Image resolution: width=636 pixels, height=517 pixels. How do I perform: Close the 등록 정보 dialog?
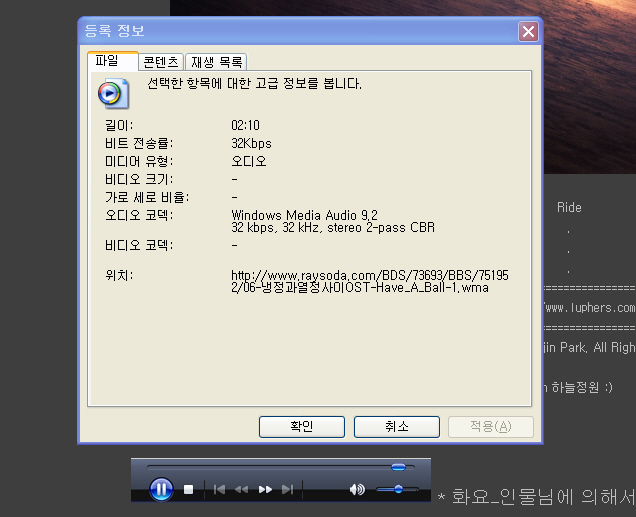point(528,31)
